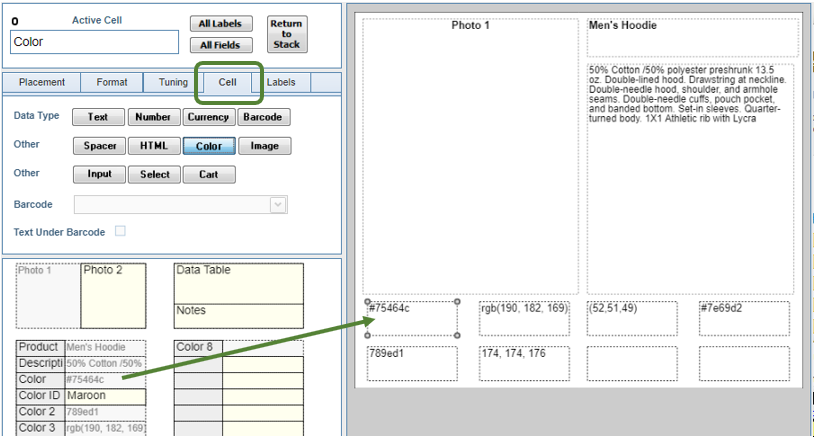Image resolution: width=814 pixels, height=442 pixels.
Task: Click the Active Cell name field
Action: click(x=94, y=43)
